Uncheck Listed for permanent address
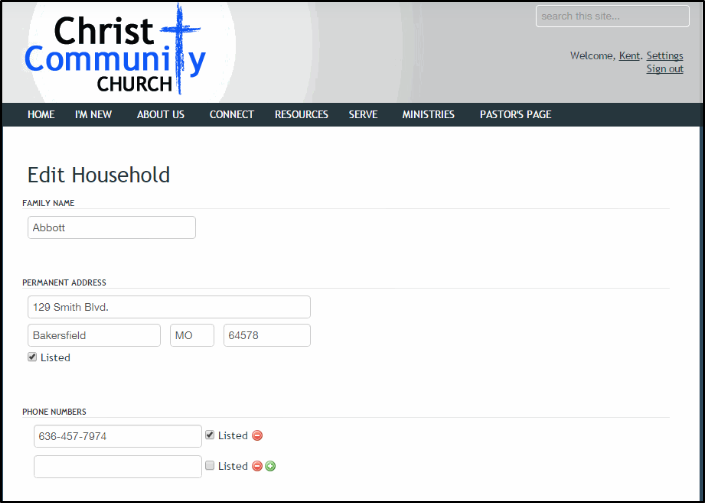705x503 pixels. point(33,357)
